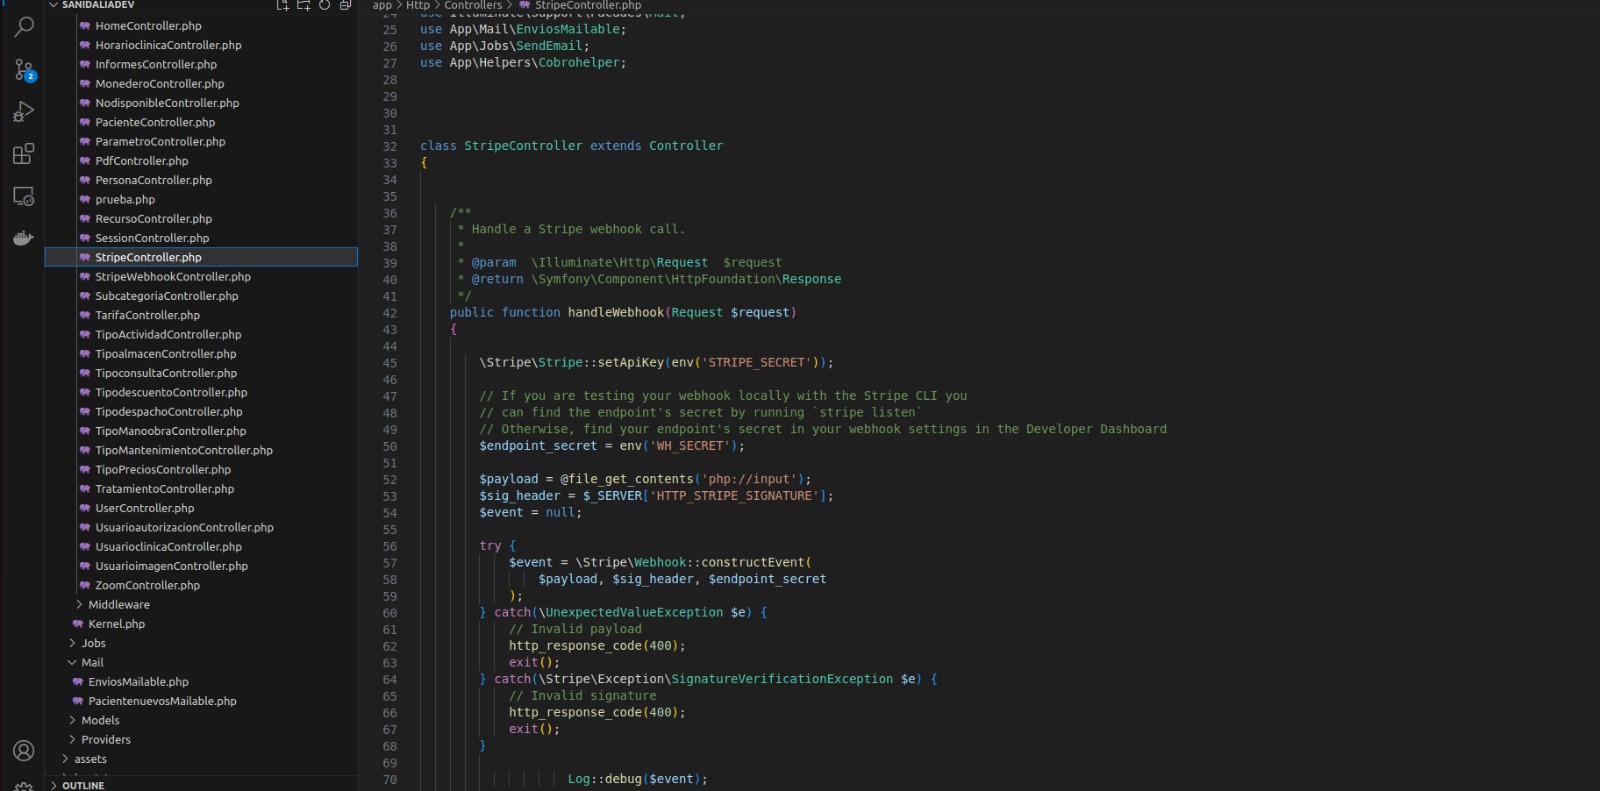Click the New Folder icon in explorer
1600x791 pixels.
[303, 5]
